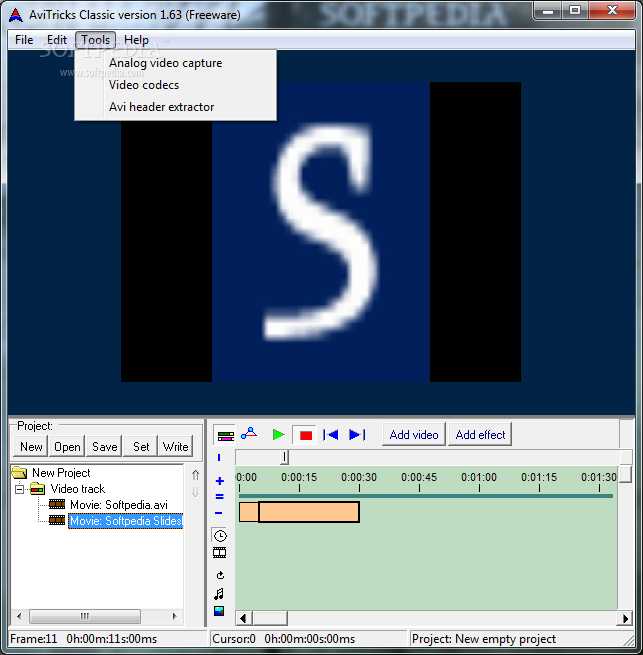This screenshot has width=643, height=655.
Task: Collapse the Video track tree node
Action: (x=19, y=489)
